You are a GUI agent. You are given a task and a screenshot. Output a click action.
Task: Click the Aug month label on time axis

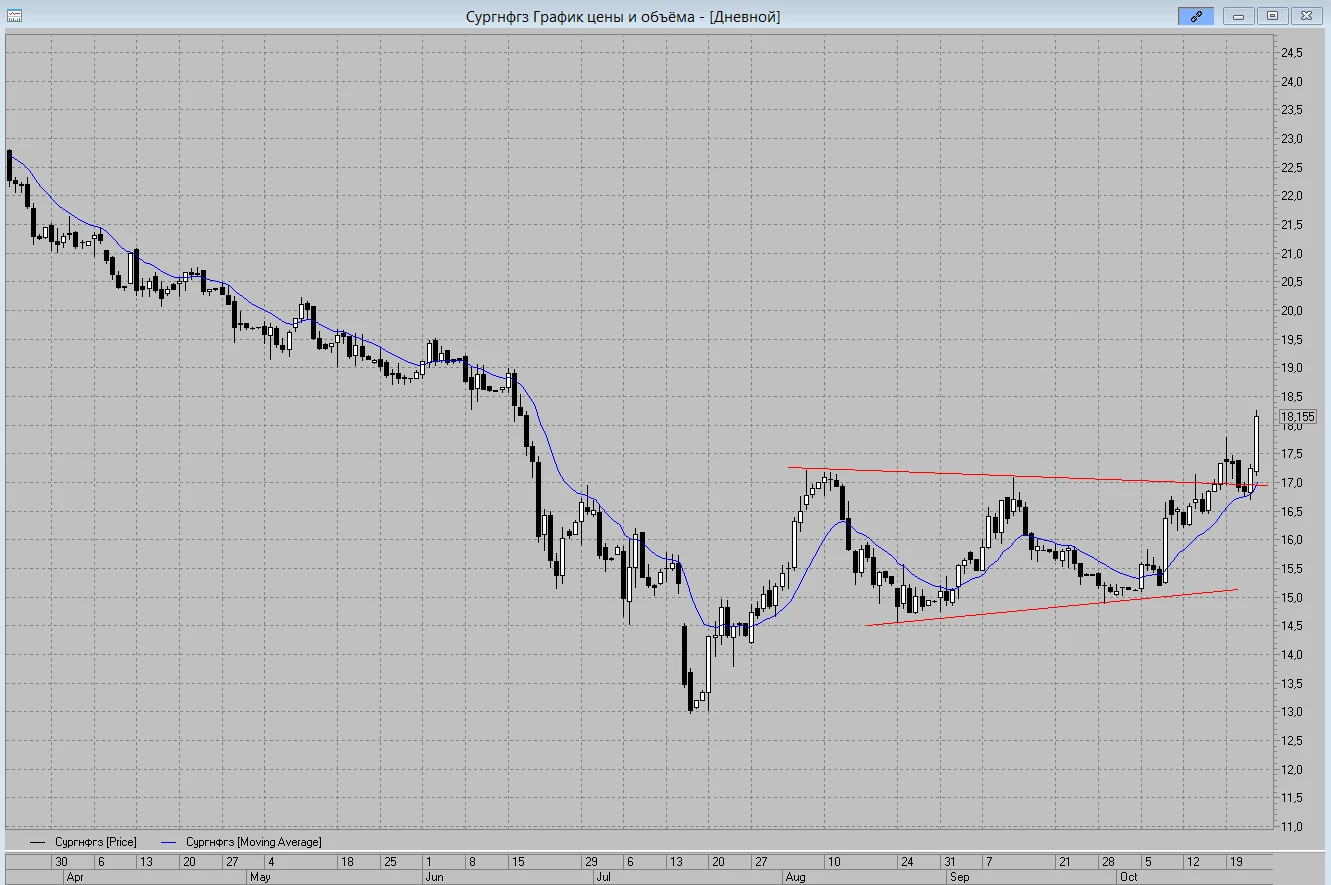tap(795, 876)
